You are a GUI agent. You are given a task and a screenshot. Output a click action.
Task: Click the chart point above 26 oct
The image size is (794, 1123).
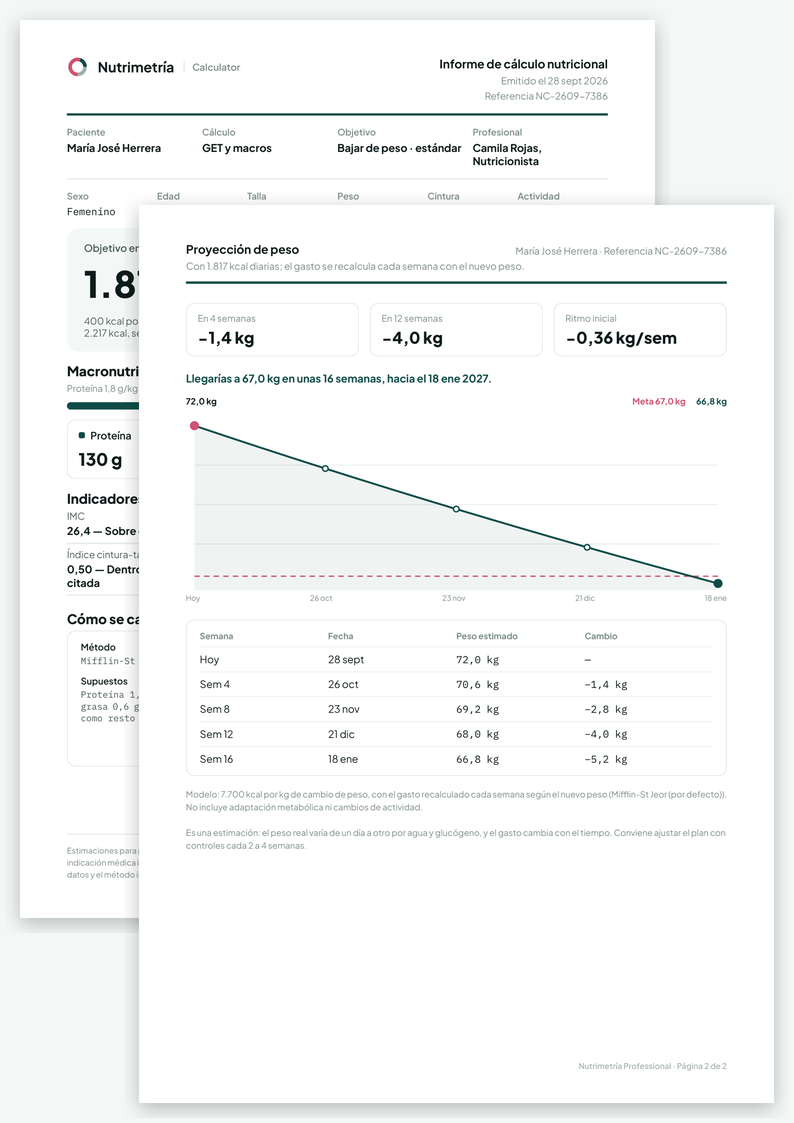click(325, 469)
